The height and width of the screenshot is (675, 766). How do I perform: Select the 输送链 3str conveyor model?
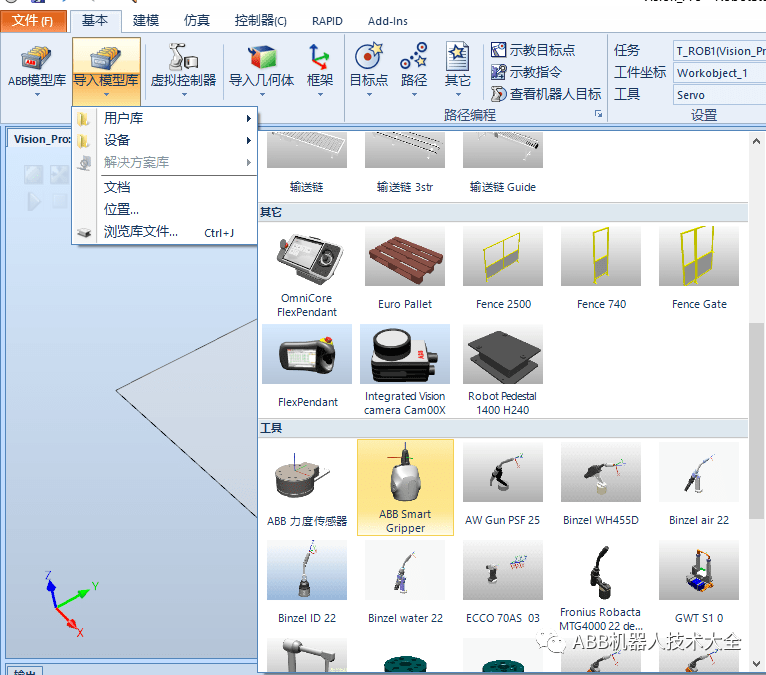(405, 163)
